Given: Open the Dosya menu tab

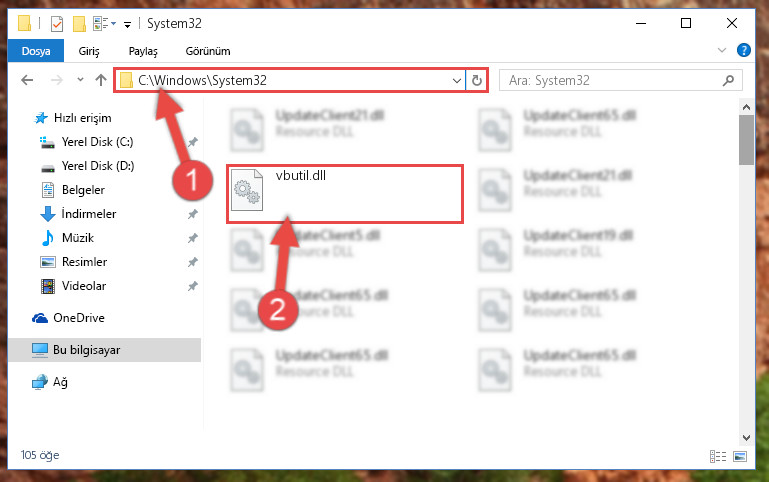Looking at the screenshot, I should tap(36, 51).
